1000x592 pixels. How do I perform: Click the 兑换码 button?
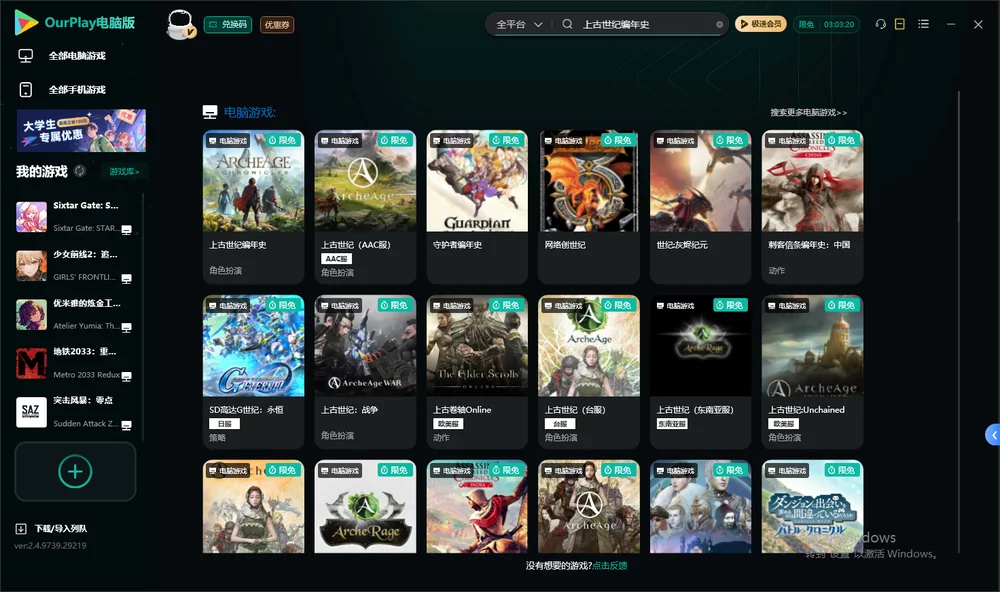(x=228, y=25)
